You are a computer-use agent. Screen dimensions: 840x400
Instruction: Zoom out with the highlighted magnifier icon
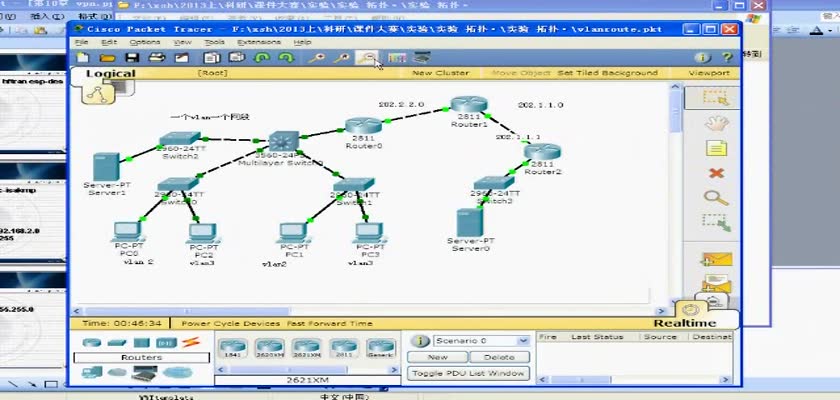(367, 57)
